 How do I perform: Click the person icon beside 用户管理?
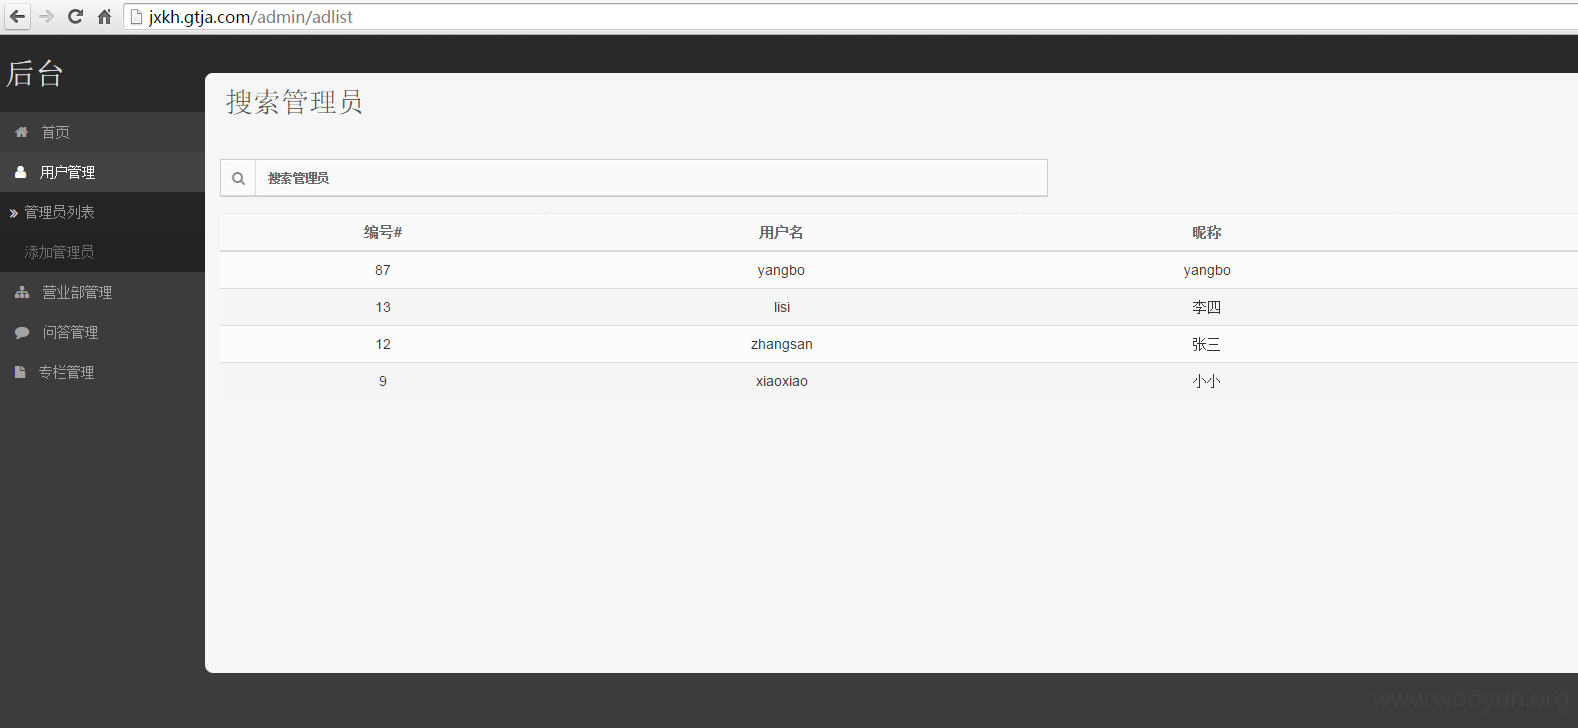point(20,172)
